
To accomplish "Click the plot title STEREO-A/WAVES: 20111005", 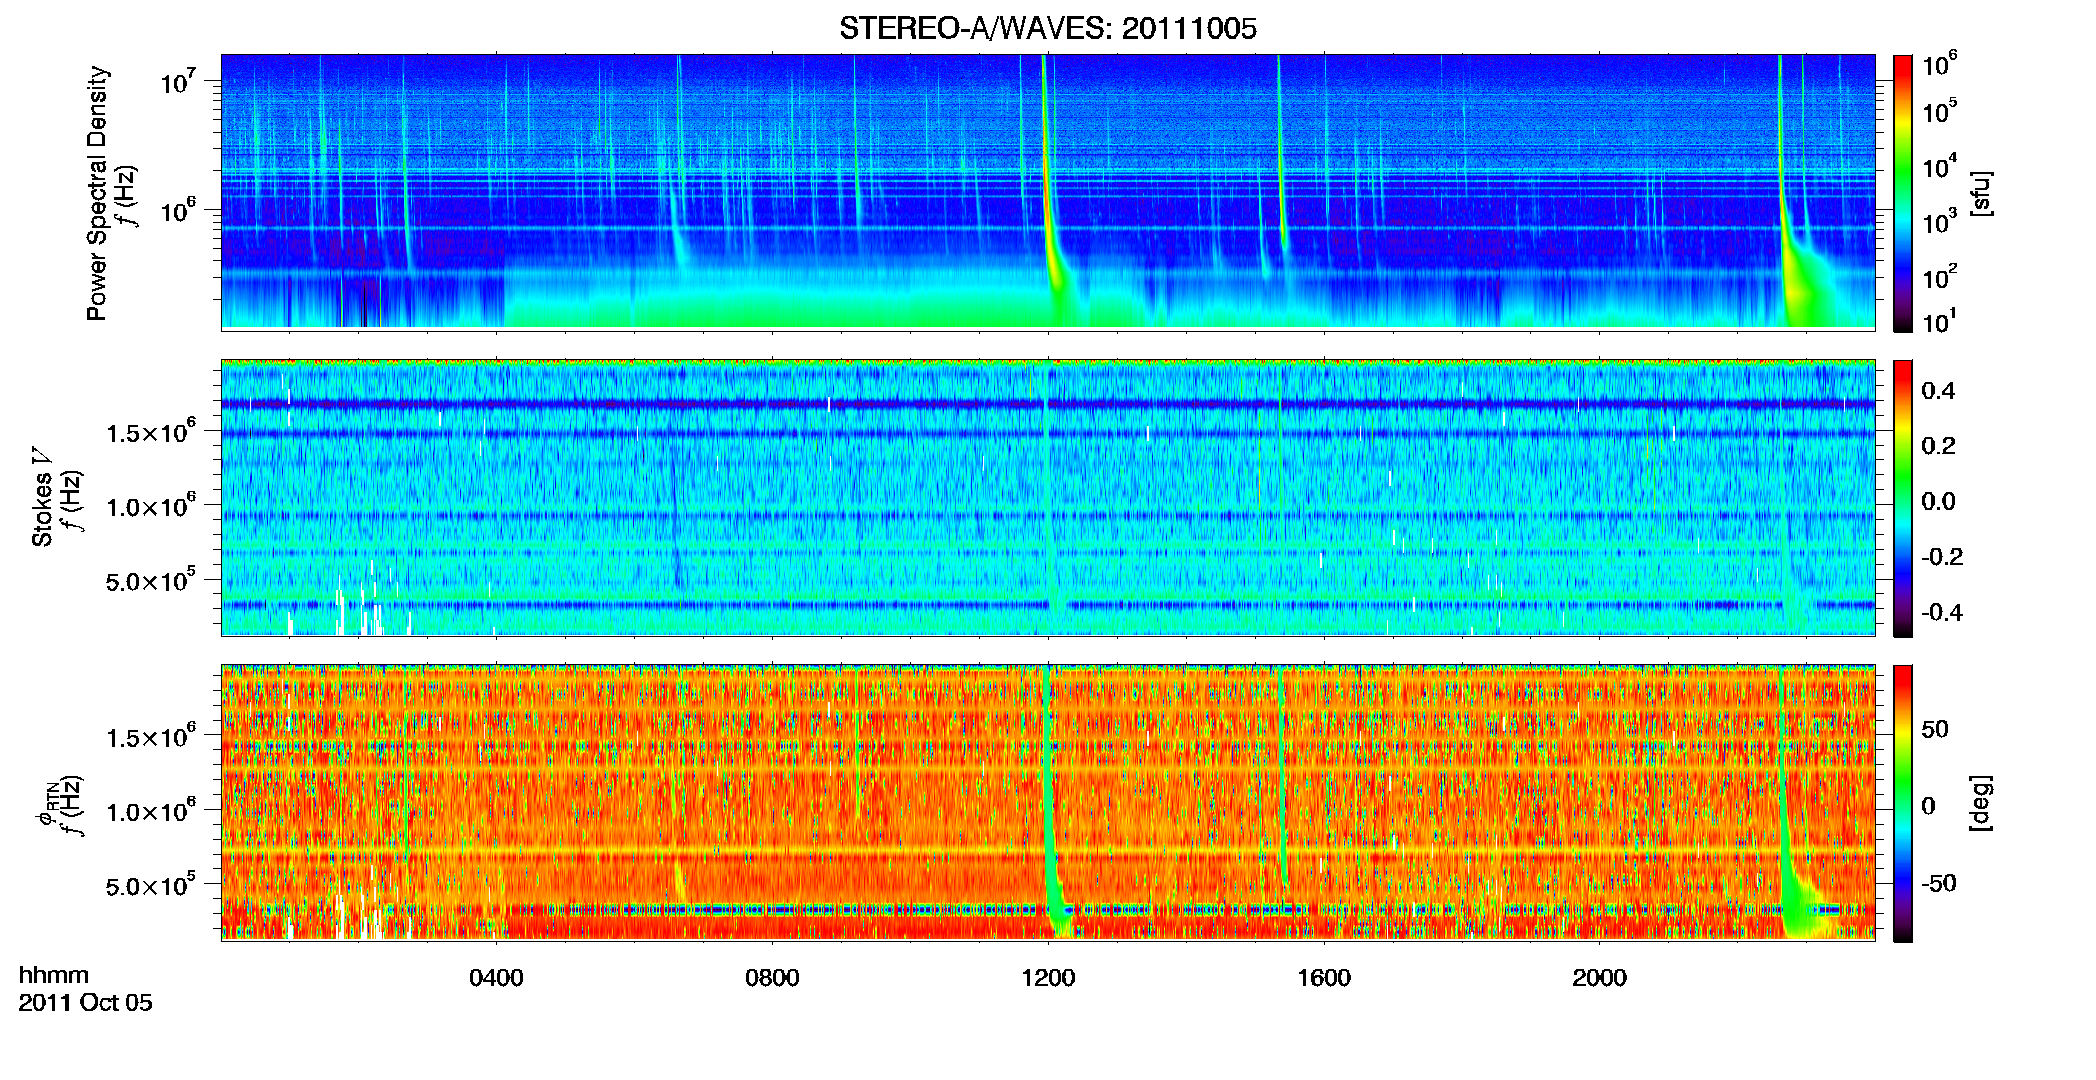I will 1047,28.
